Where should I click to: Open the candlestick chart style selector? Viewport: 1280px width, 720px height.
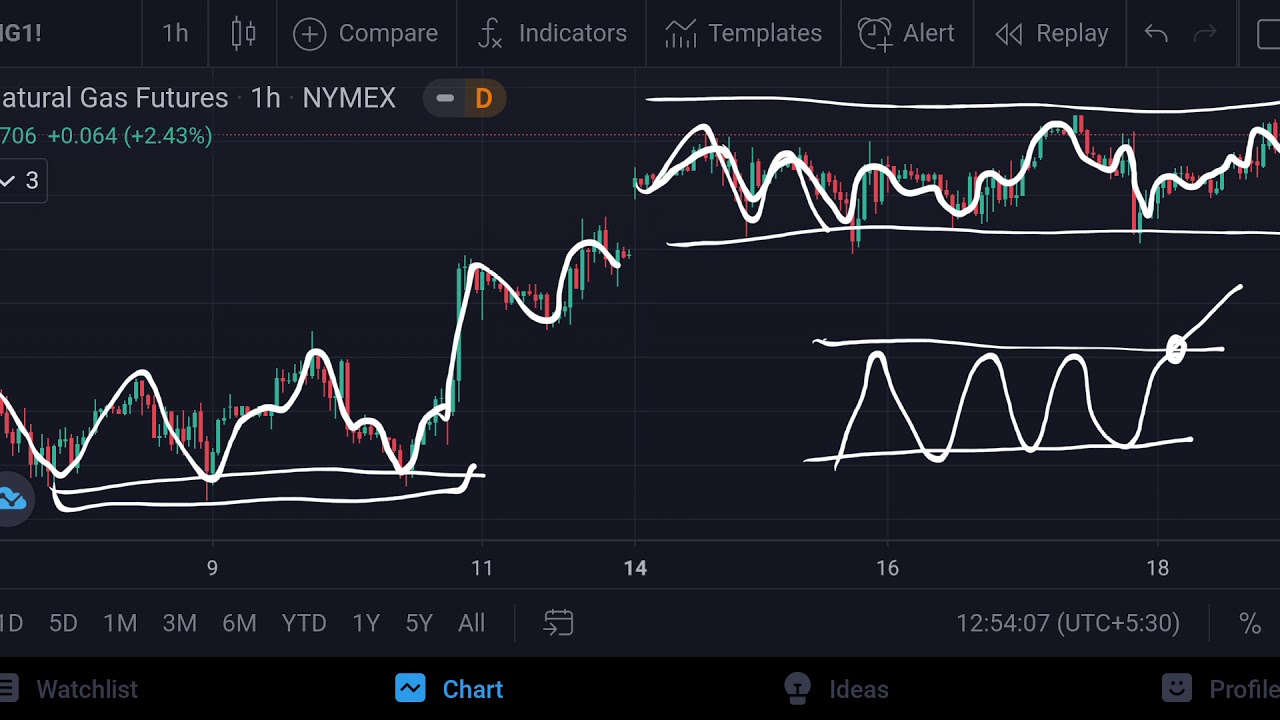[244, 33]
